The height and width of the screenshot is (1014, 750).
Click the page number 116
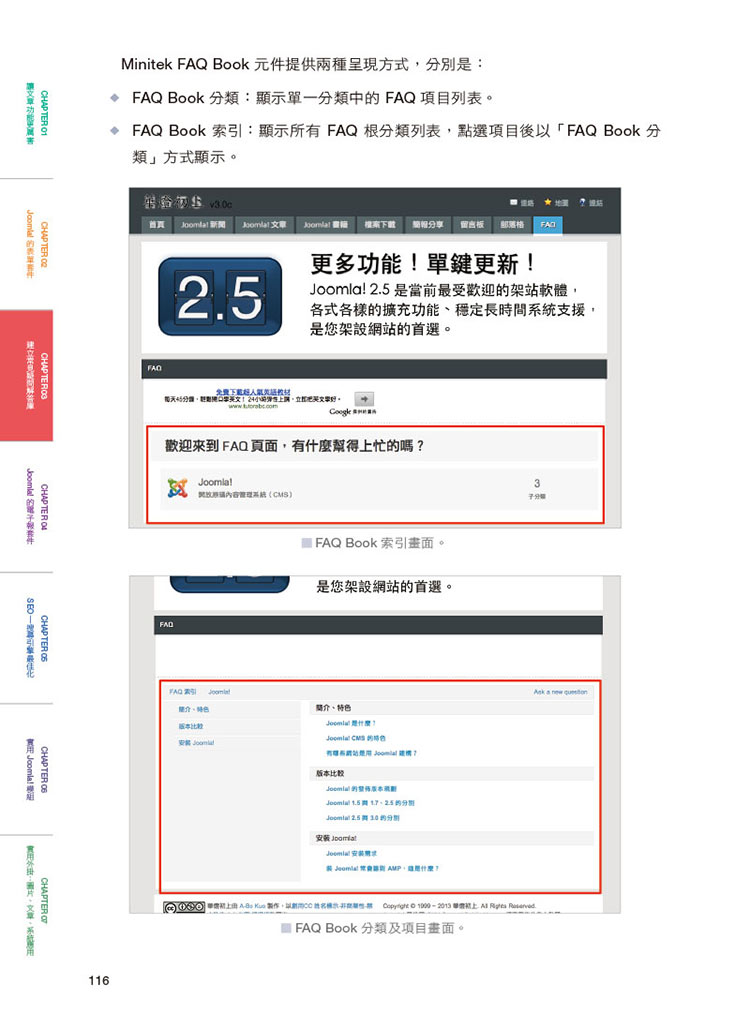99,980
